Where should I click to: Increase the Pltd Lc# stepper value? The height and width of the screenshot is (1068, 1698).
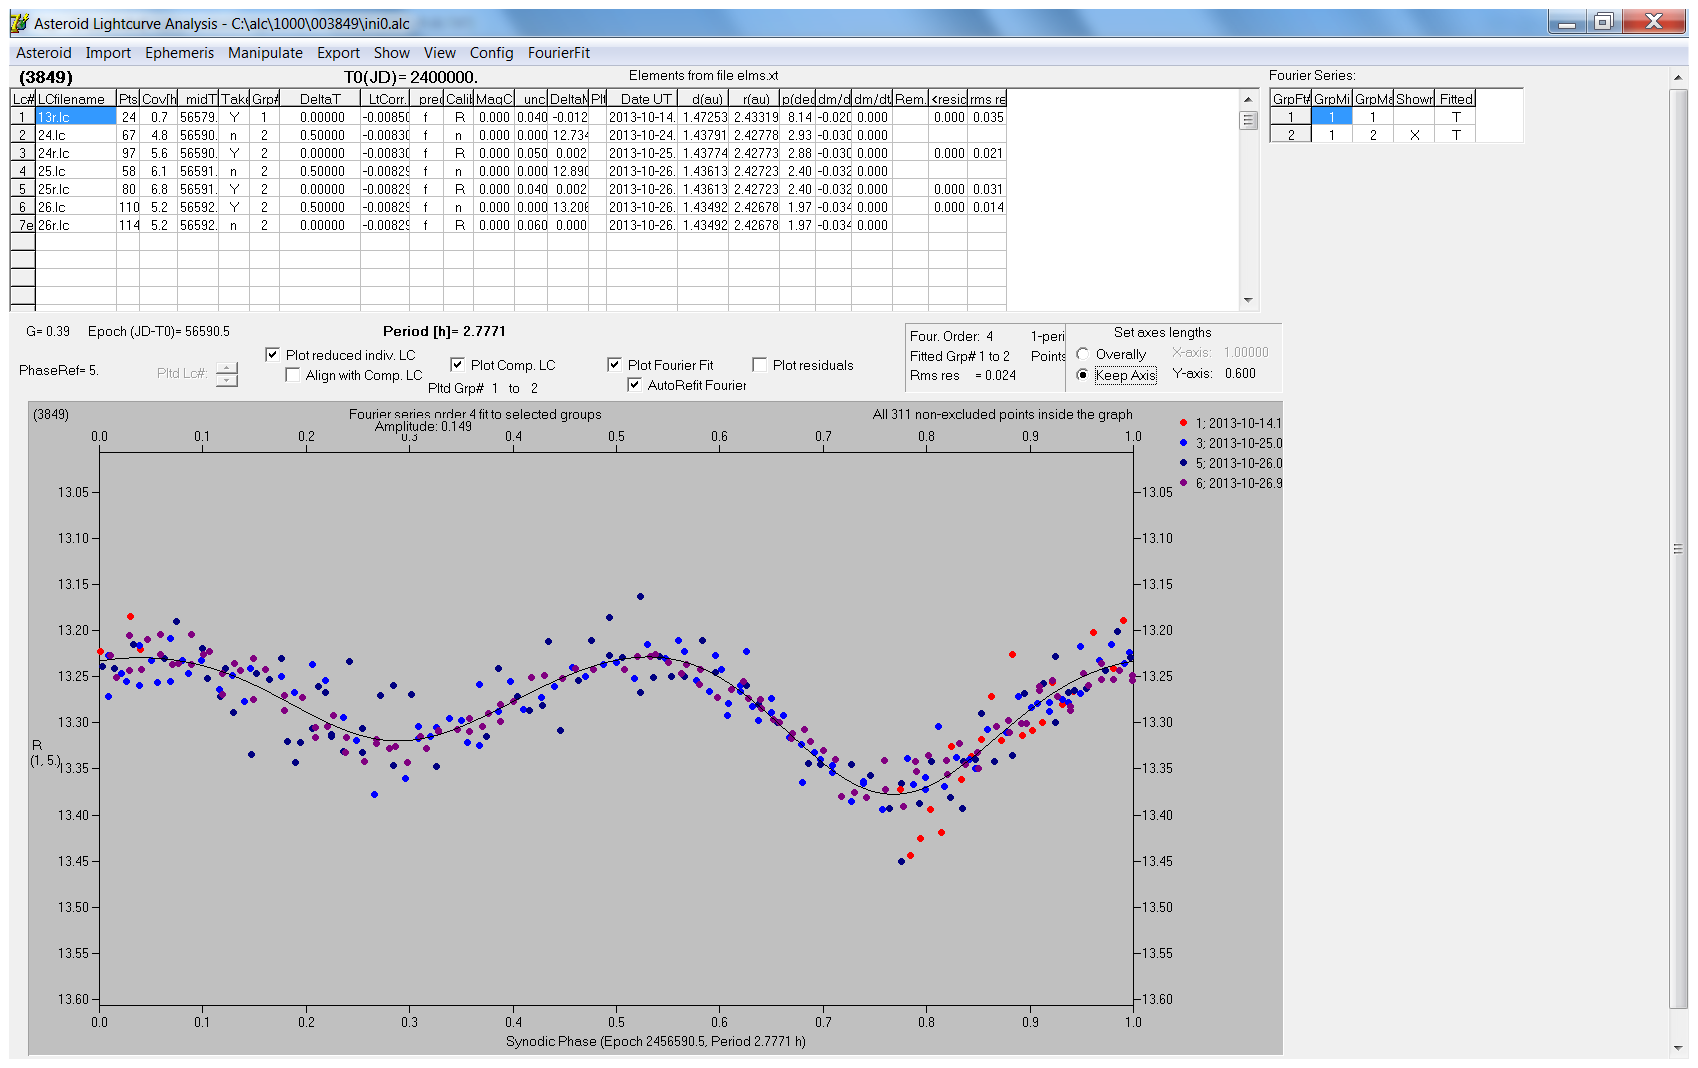click(x=227, y=368)
